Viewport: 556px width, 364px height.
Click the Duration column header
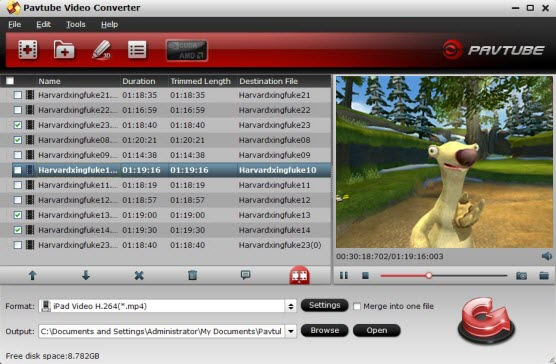tap(139, 81)
